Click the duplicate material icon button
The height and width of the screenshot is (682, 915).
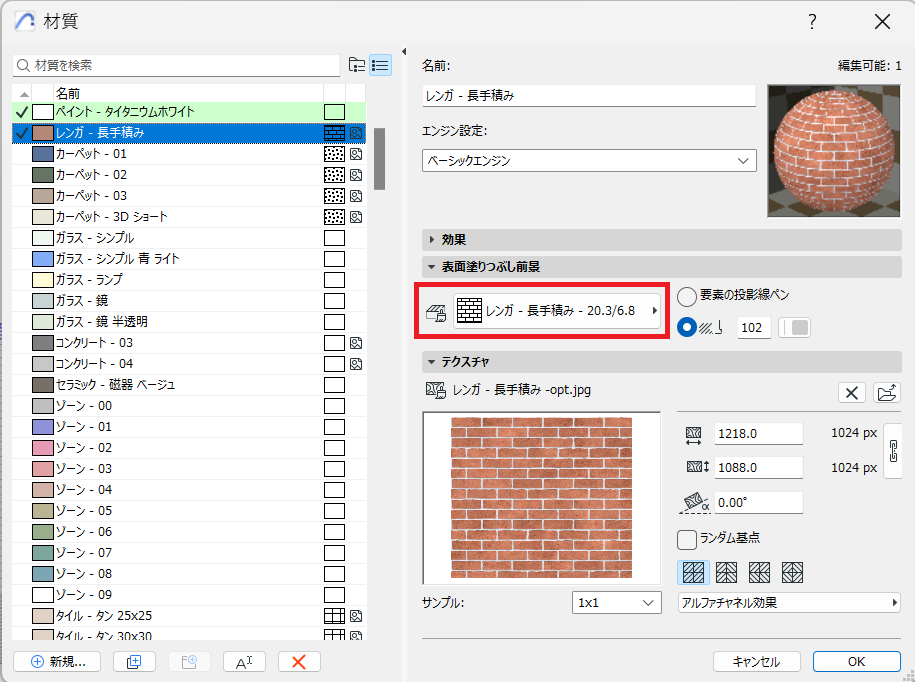[x=134, y=661]
